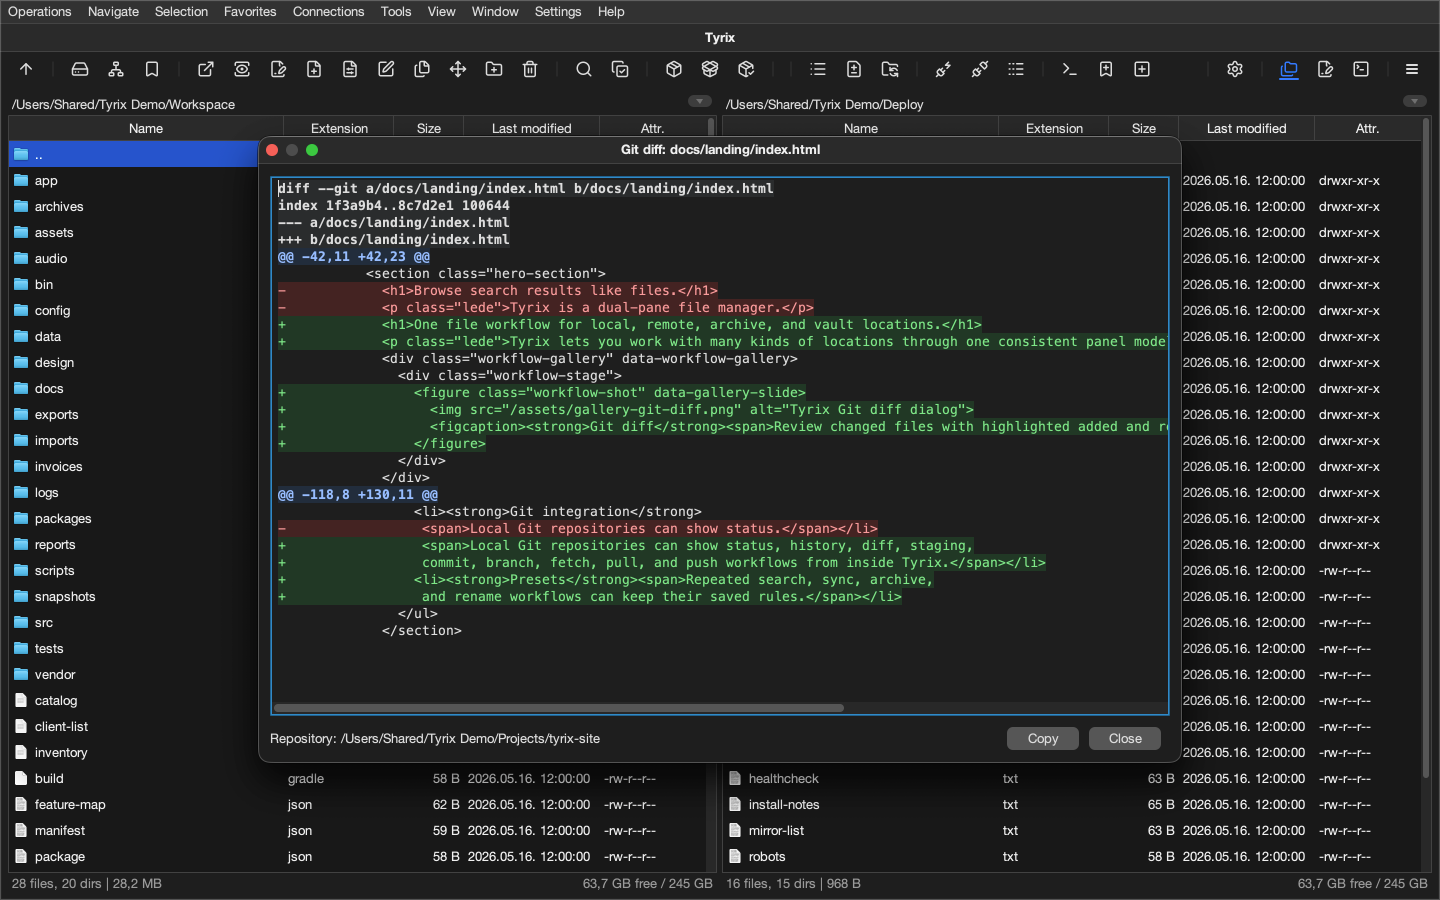Sort right pane by the Size column
Image resolution: width=1440 pixels, height=900 pixels.
[1144, 128]
